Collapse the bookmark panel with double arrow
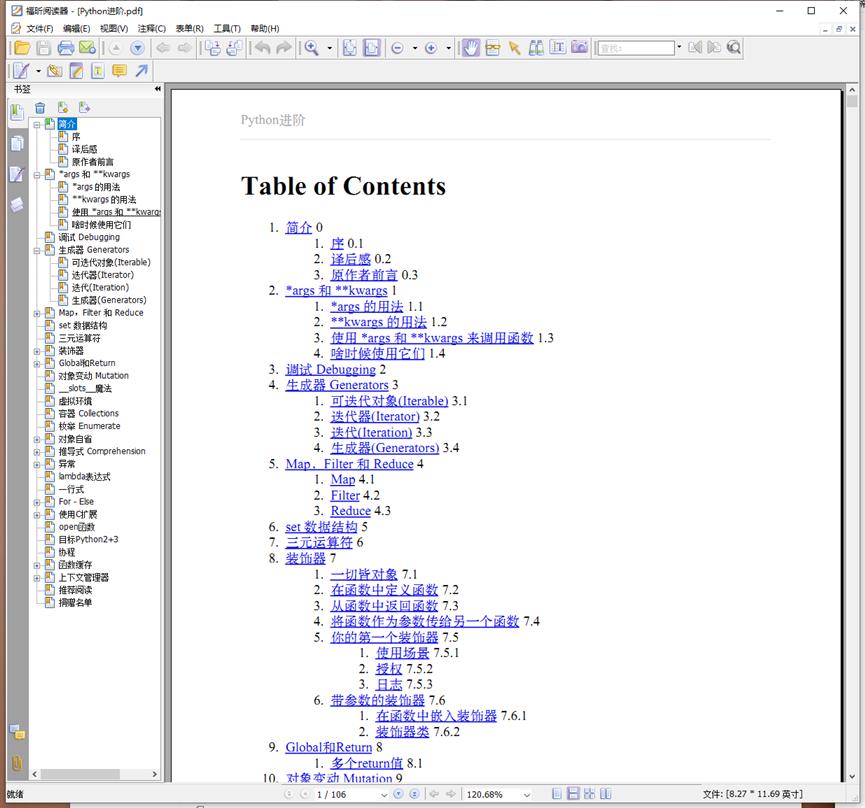This screenshot has height=808, width=865. [158, 88]
